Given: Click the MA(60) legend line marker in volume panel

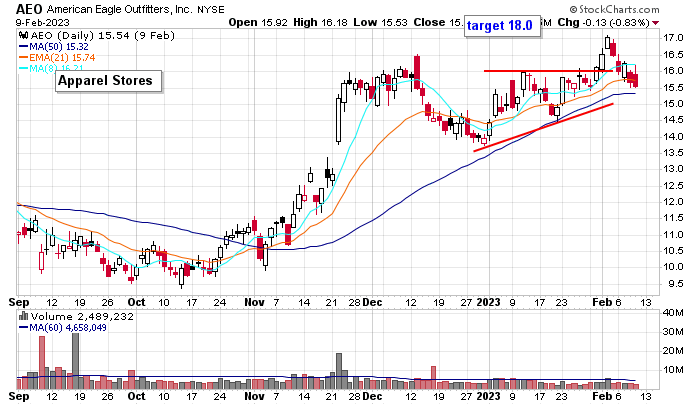Looking at the screenshot, I should coord(23,328).
